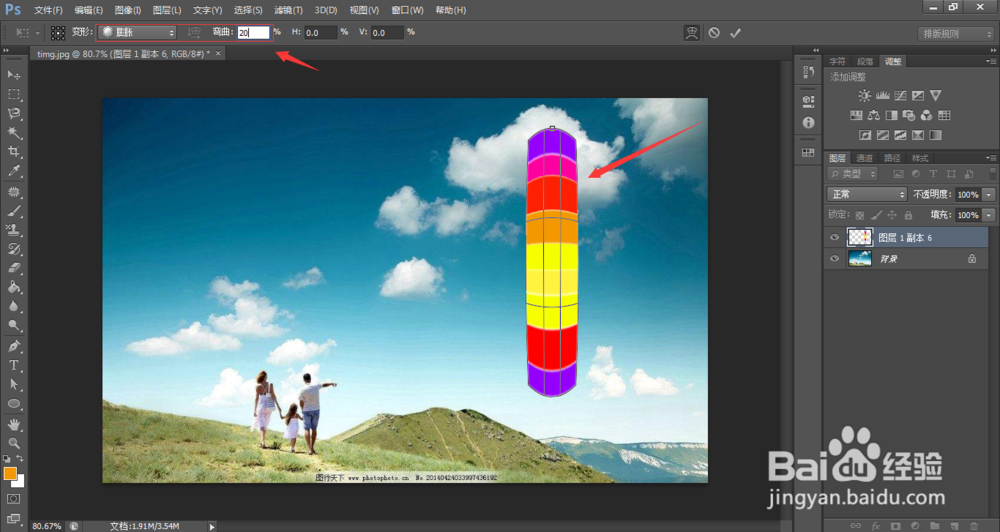Toggle lock all
The image size is (1000, 532).
click(x=908, y=215)
